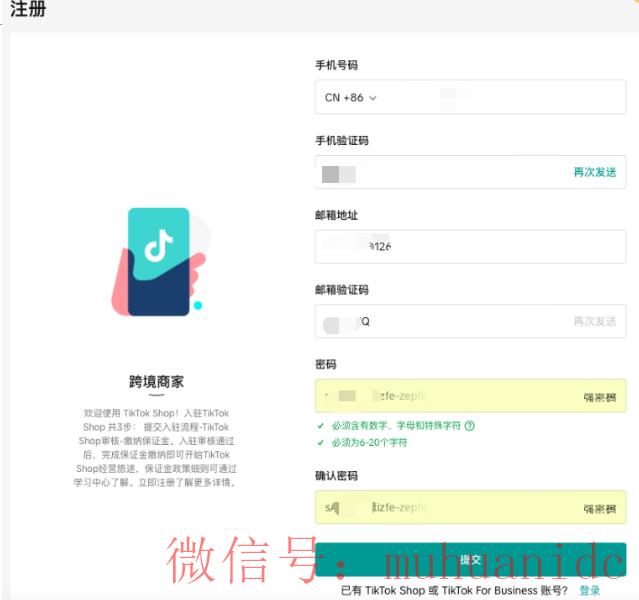Open the 登录 login link
Image resolution: width=639 pixels, height=600 pixels.
pyautogui.click(x=589, y=591)
